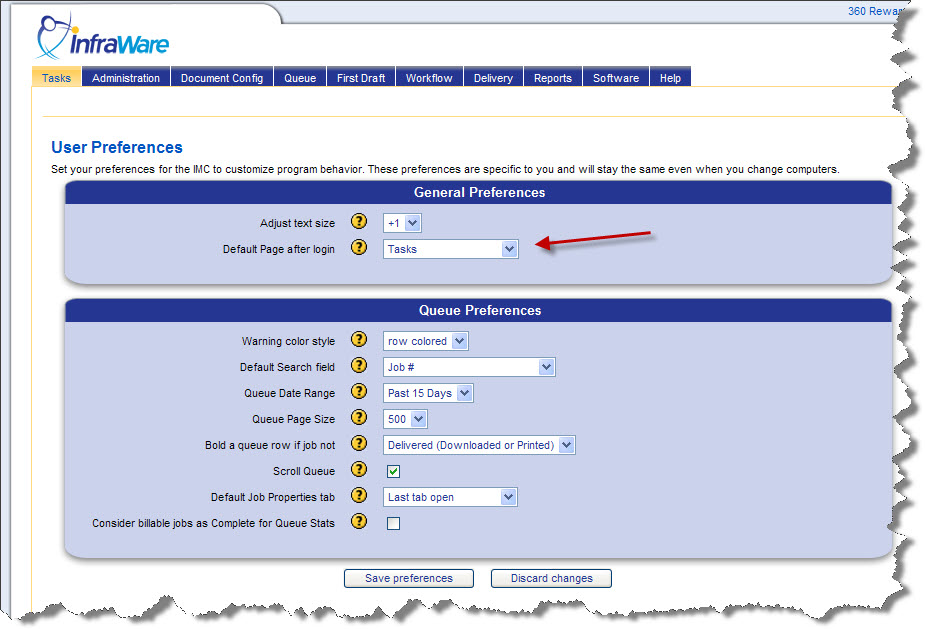Click help icon beside Adjust text size
Viewport: 925px width, 629px height.
359,222
